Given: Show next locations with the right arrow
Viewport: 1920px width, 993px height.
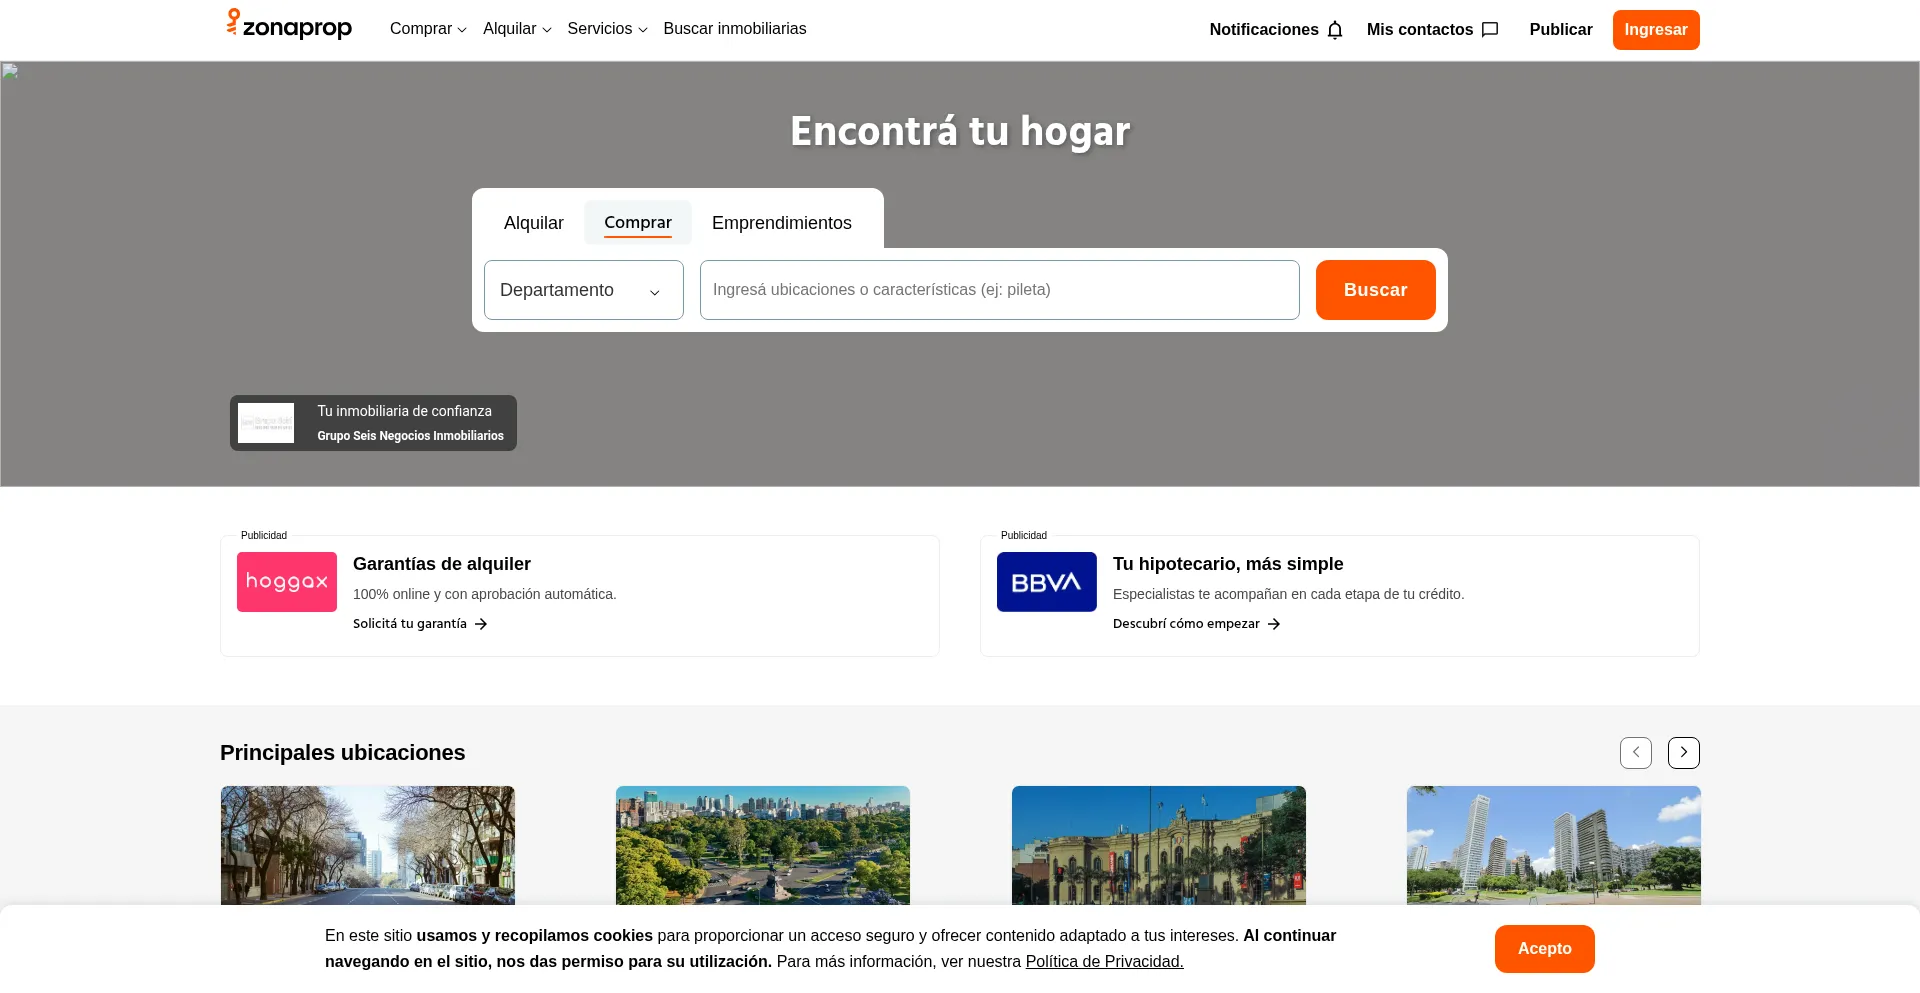Looking at the screenshot, I should tap(1684, 753).
